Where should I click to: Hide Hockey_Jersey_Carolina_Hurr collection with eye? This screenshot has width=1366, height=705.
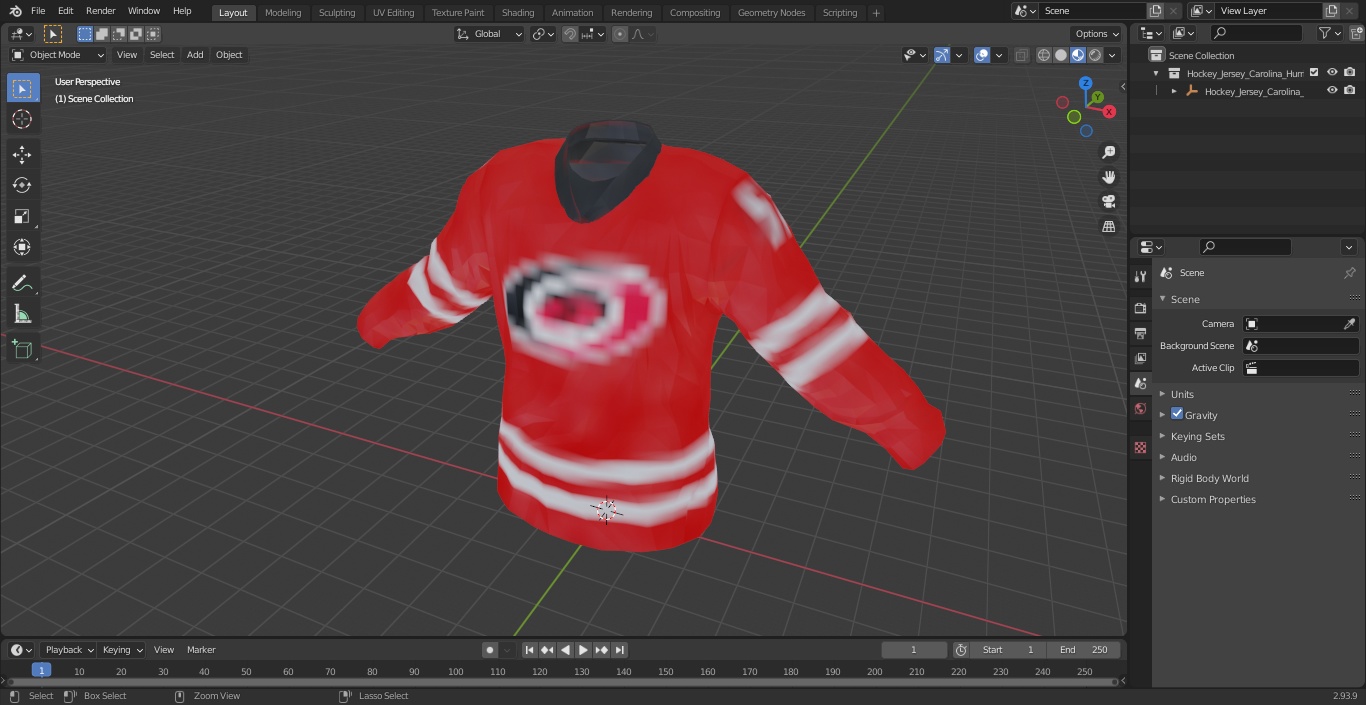pyautogui.click(x=1332, y=72)
